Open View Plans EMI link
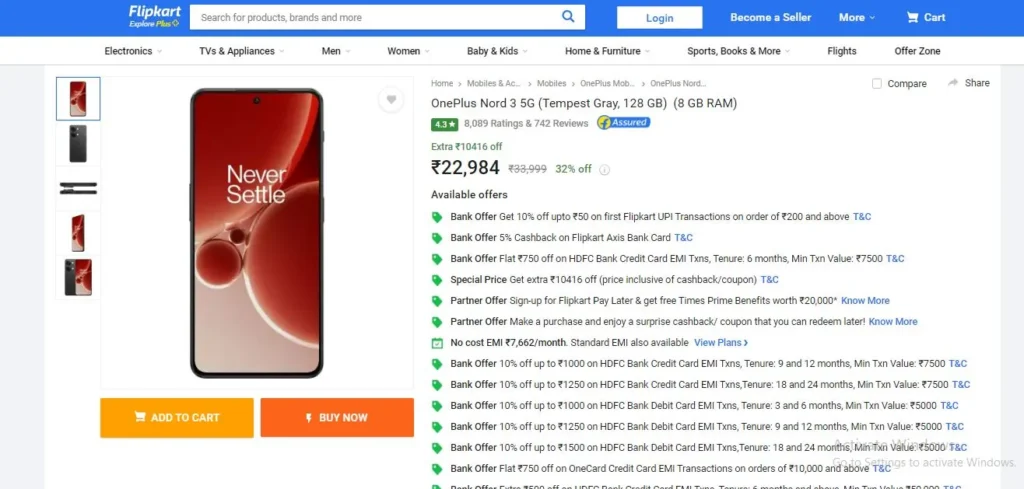 pyautogui.click(x=721, y=343)
